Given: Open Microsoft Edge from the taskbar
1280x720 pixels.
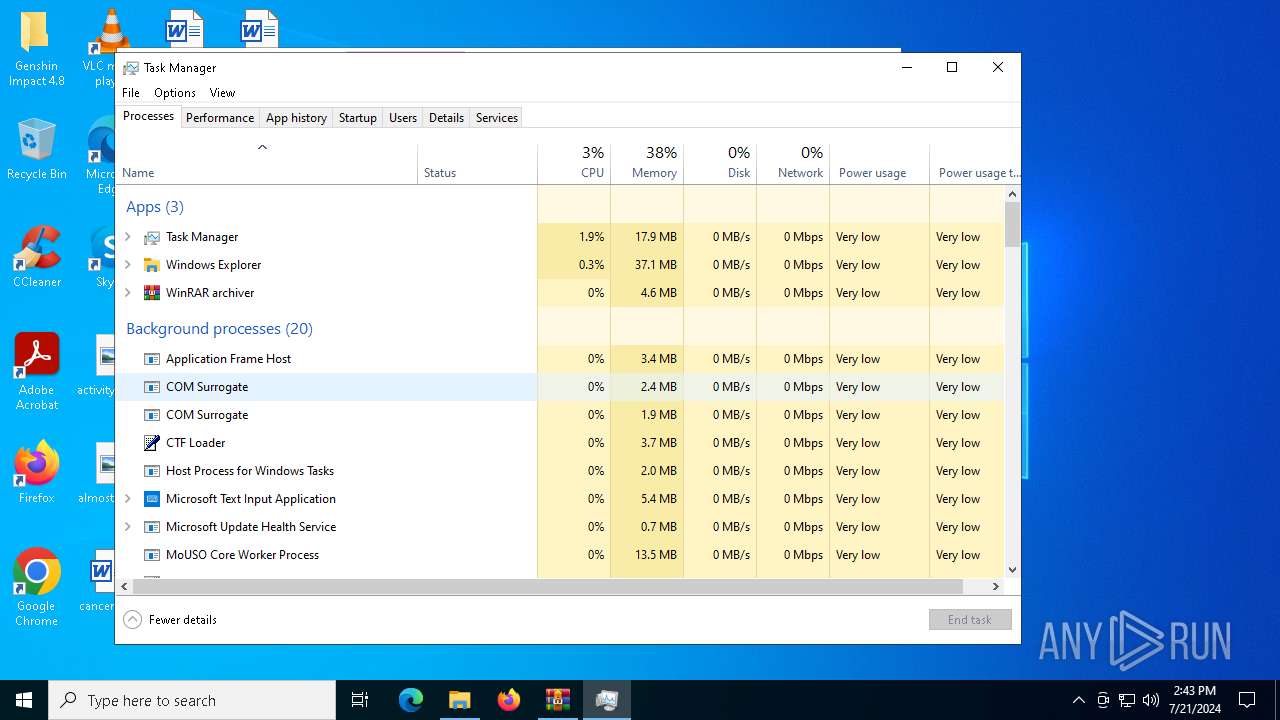Looking at the screenshot, I should click(411, 700).
